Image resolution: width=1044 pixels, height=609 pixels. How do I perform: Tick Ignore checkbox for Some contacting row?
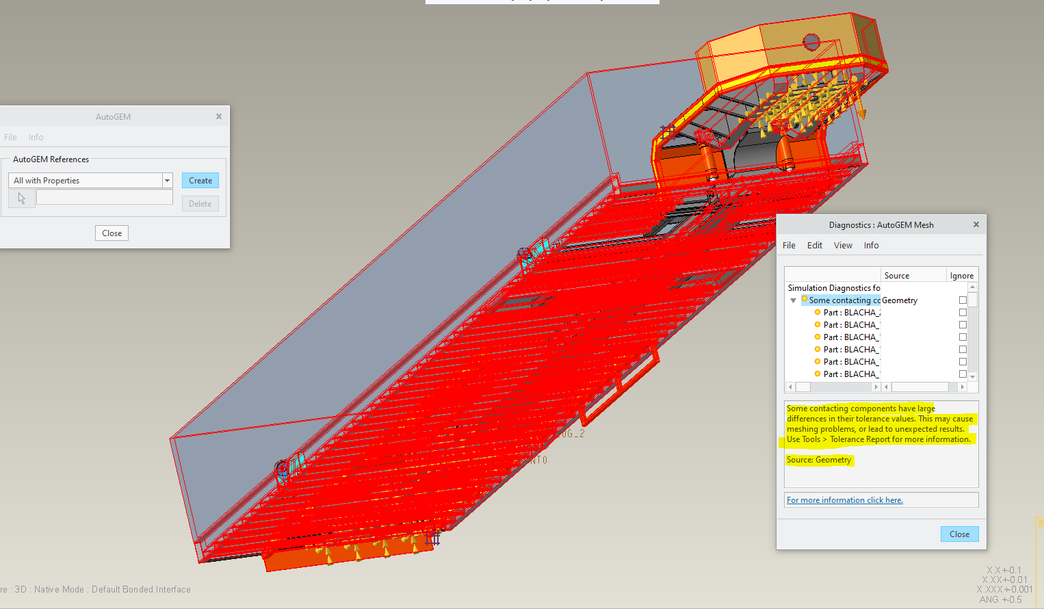963,300
